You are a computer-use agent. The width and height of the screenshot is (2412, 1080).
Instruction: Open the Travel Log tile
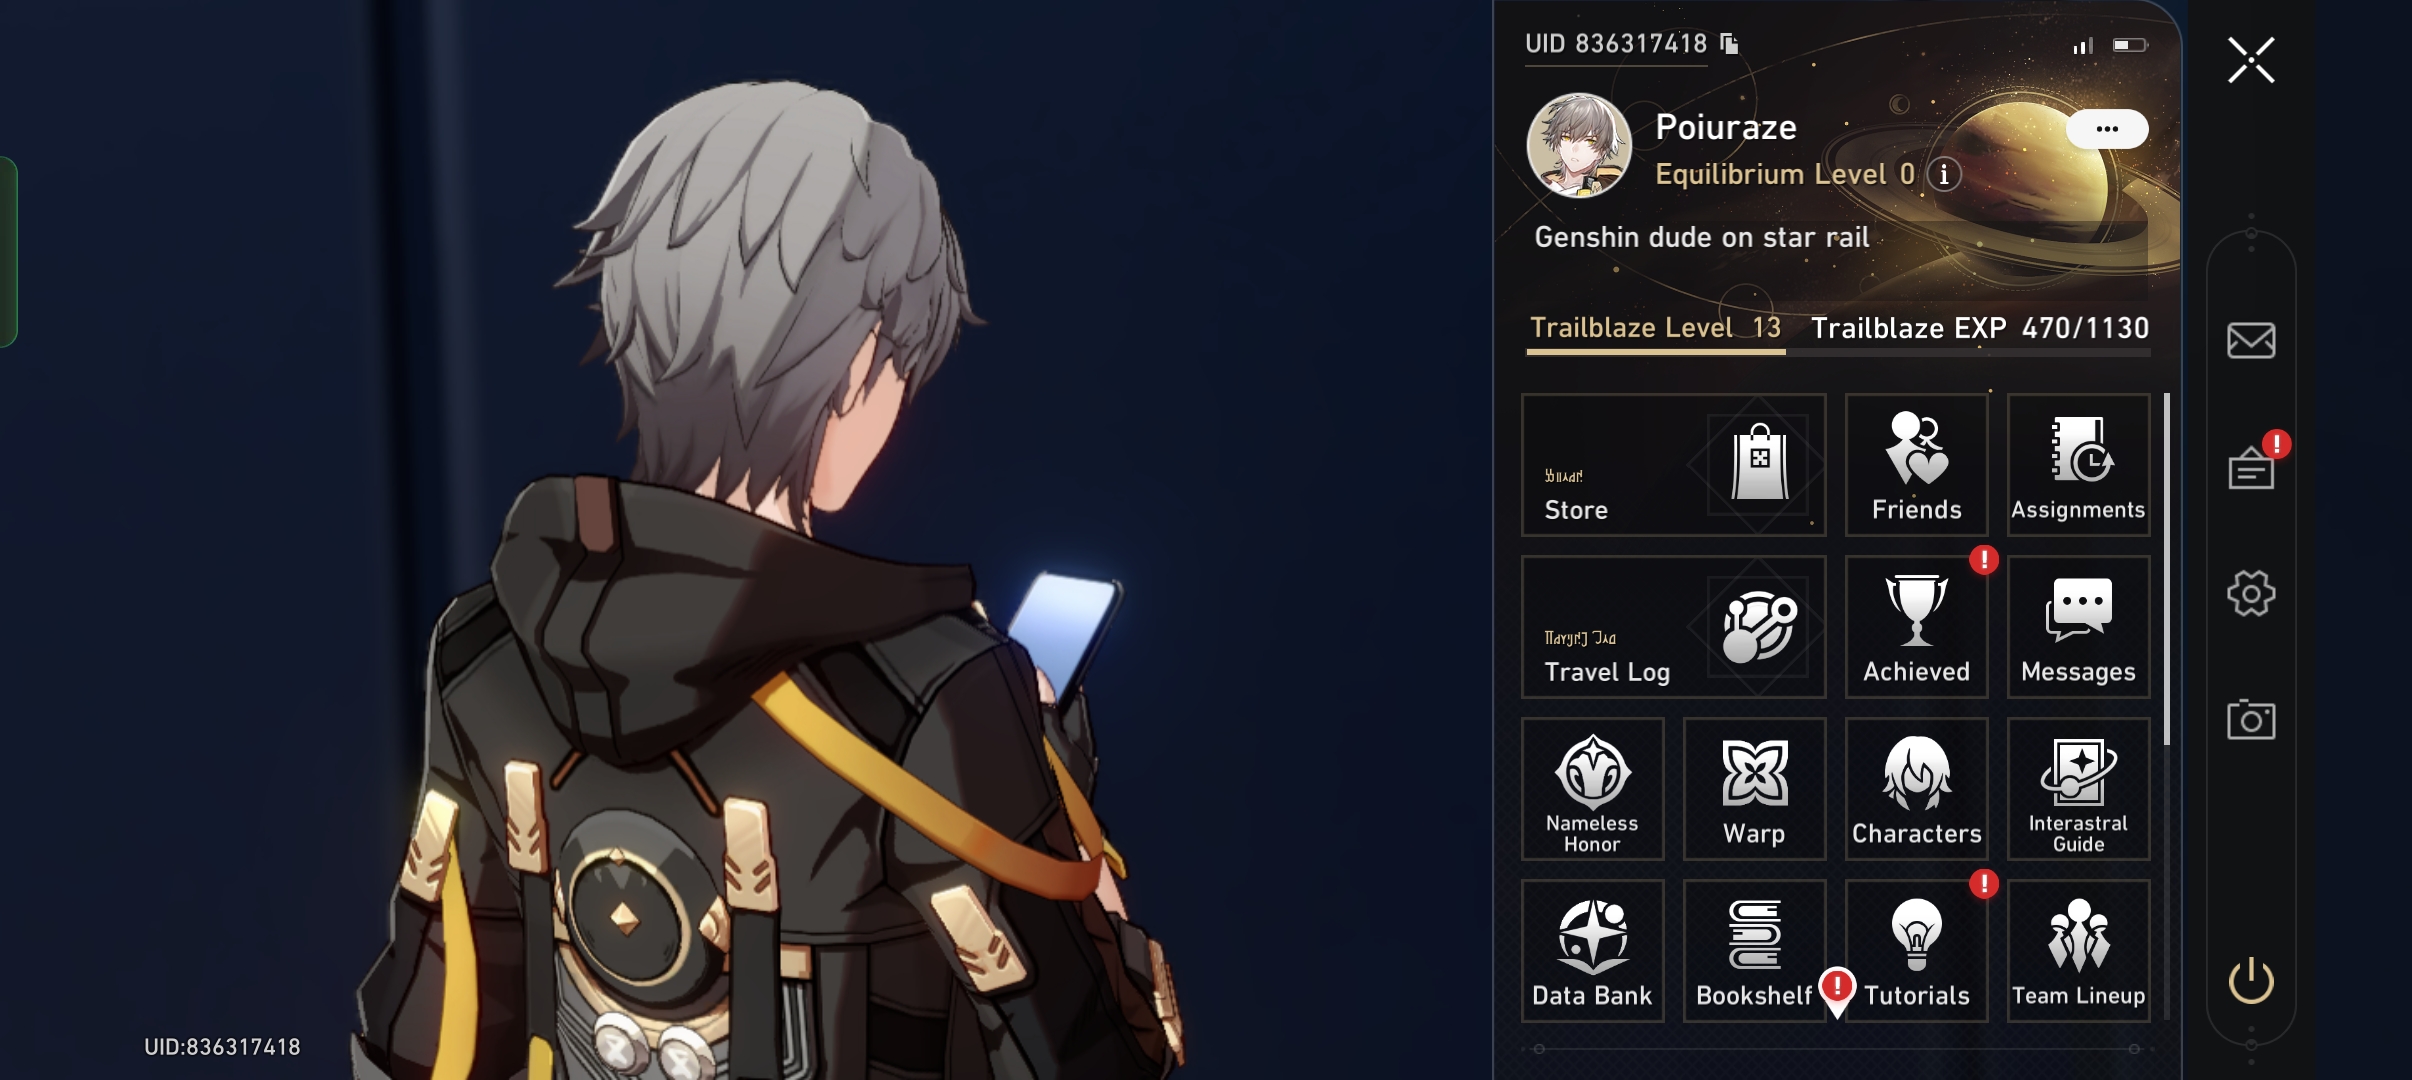click(x=1673, y=627)
